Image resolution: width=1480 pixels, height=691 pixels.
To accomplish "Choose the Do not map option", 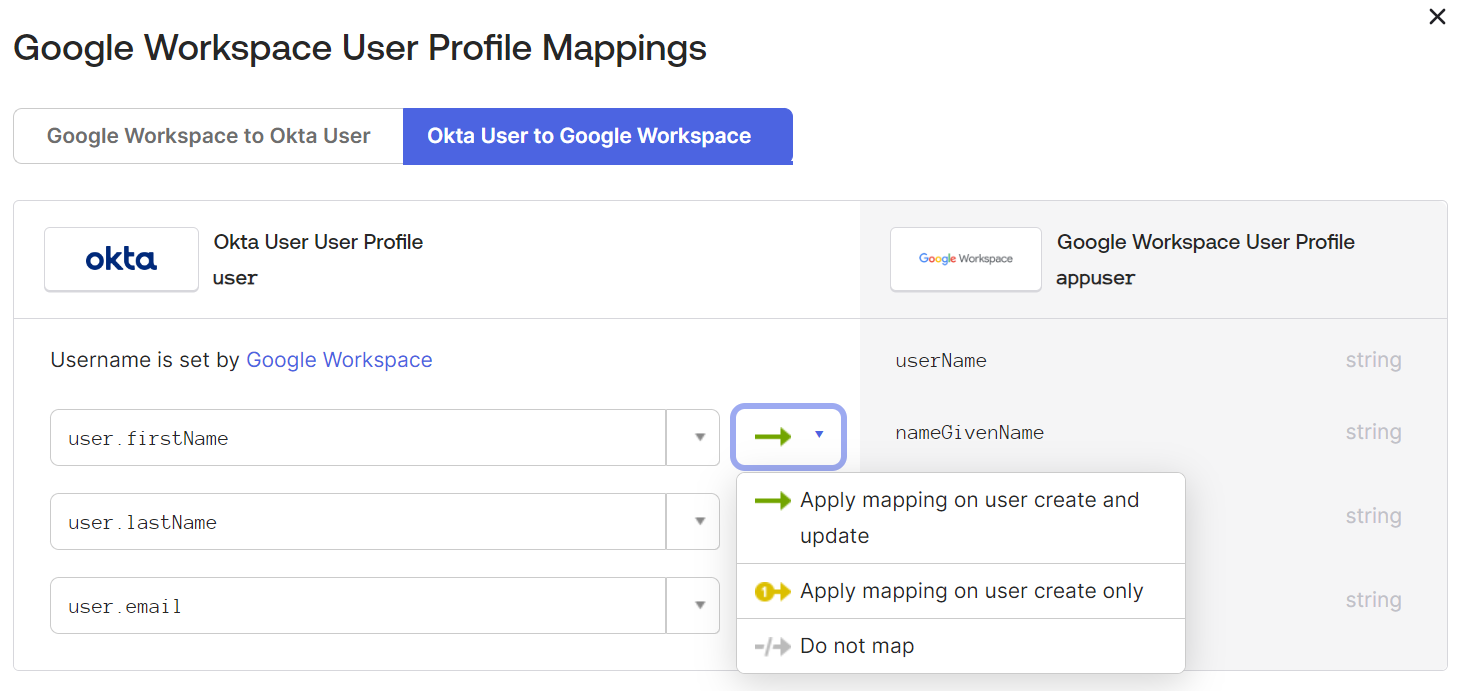I will coord(857,646).
